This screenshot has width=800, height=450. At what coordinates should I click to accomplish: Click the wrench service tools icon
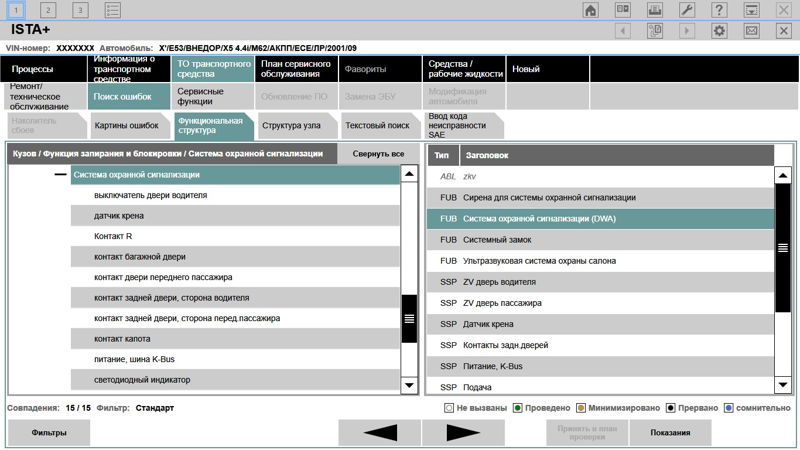pos(686,10)
